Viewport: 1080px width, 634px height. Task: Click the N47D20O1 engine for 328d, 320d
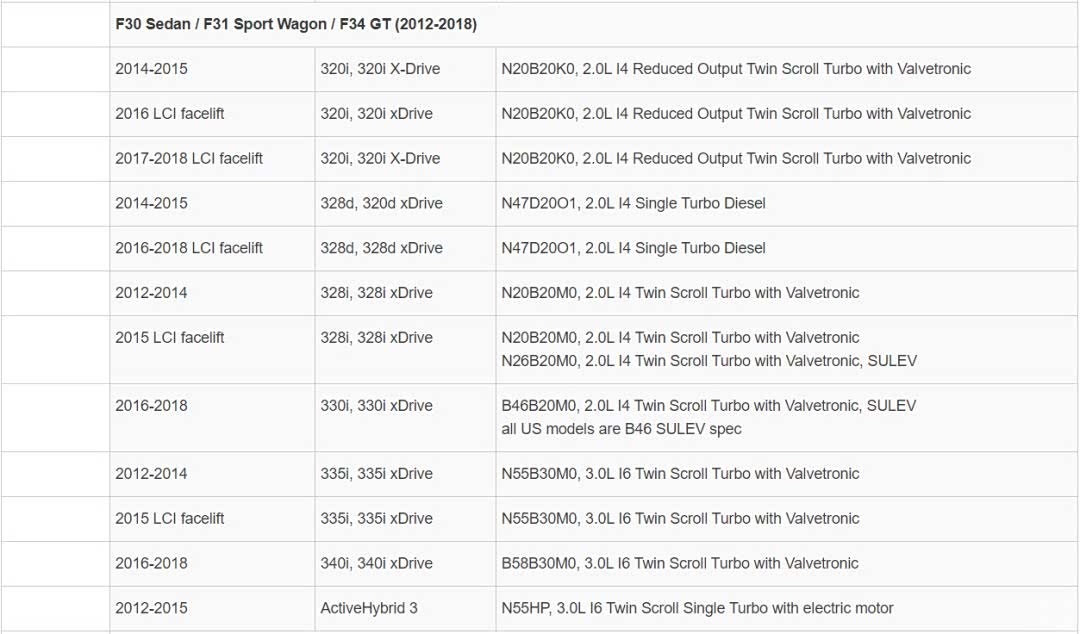click(633, 203)
